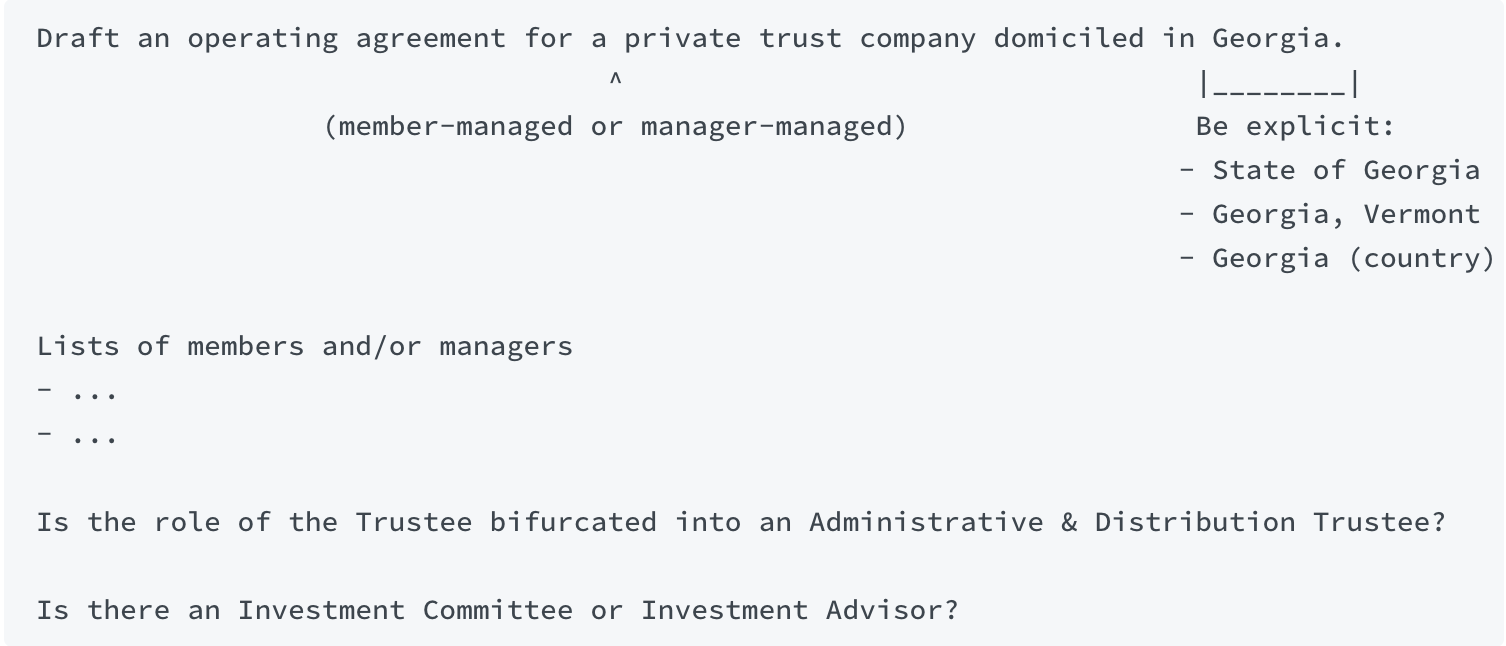Click the bracket underline beneath Georgia
This screenshot has height=646, width=1506.
point(1278,88)
